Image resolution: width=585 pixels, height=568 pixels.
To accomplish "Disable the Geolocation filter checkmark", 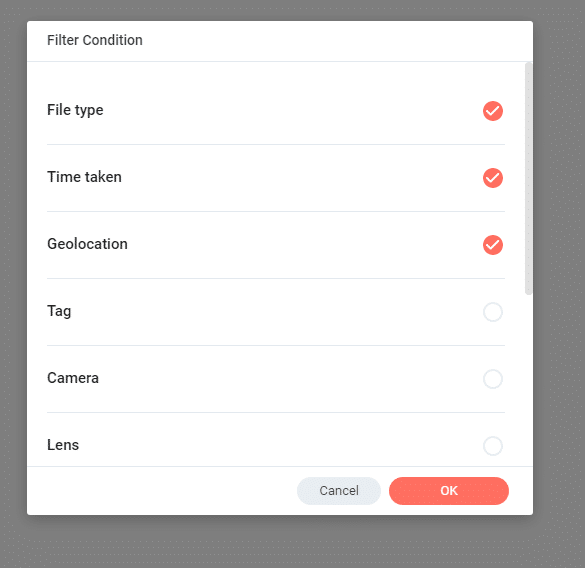I will 492,245.
